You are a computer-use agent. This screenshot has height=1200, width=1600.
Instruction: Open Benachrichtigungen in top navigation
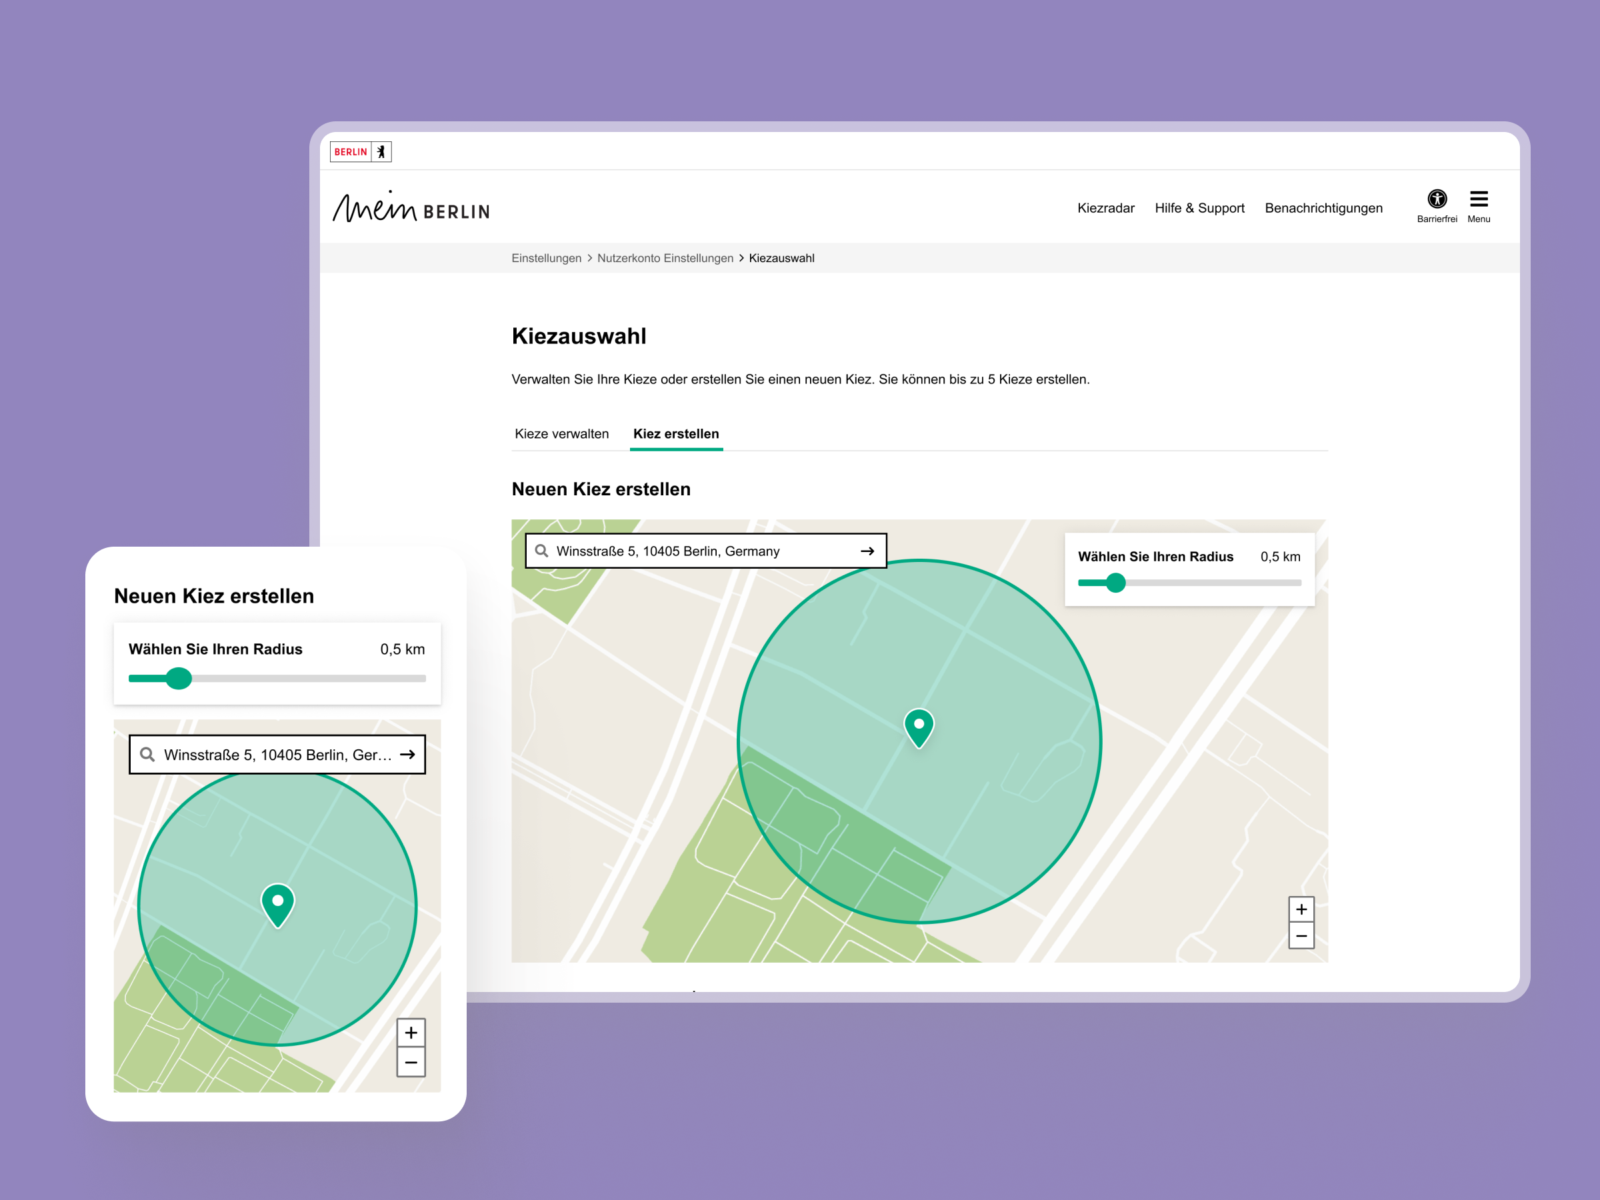pyautogui.click(x=1324, y=208)
